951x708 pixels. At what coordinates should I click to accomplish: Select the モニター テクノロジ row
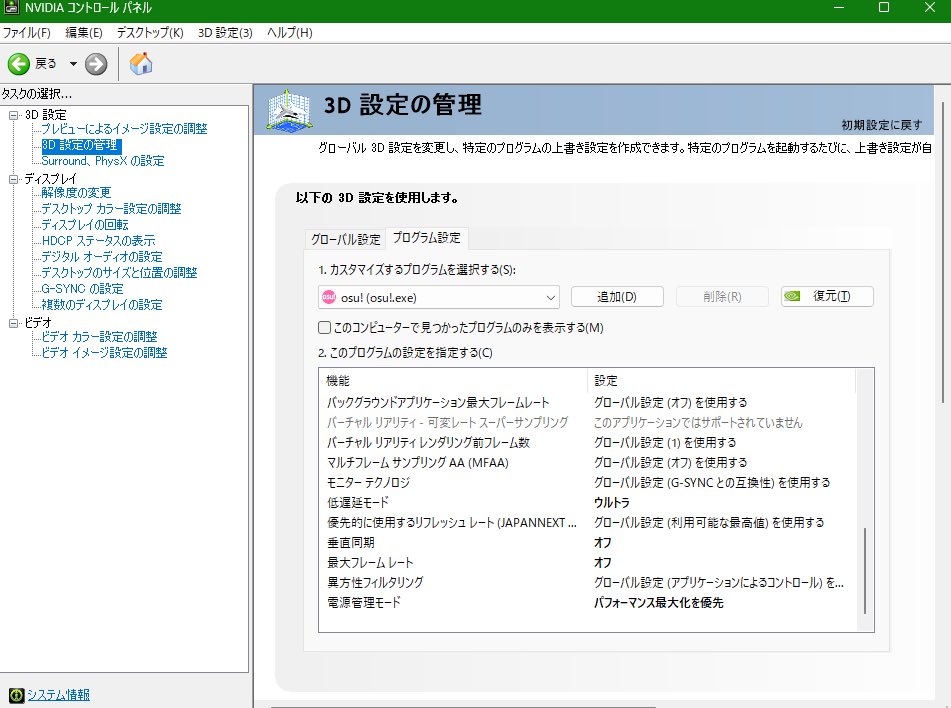click(587, 483)
